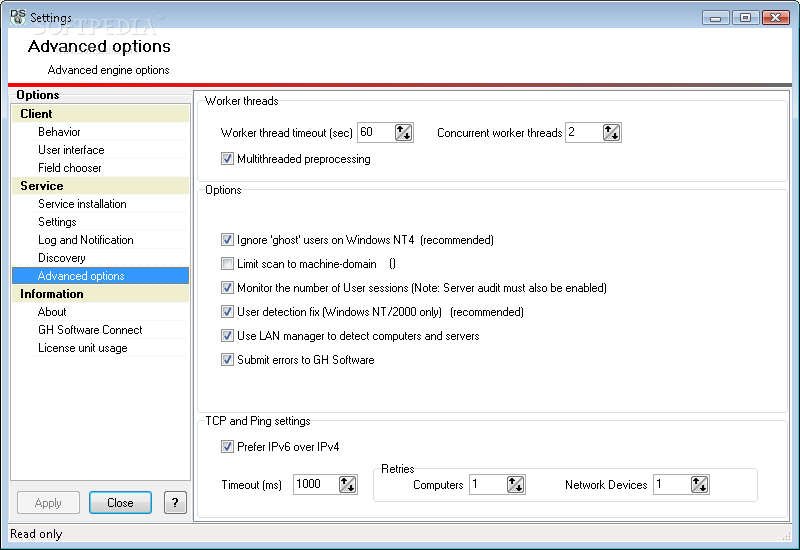Enable Limit scan to machine-domain
800x550 pixels.
227,264
